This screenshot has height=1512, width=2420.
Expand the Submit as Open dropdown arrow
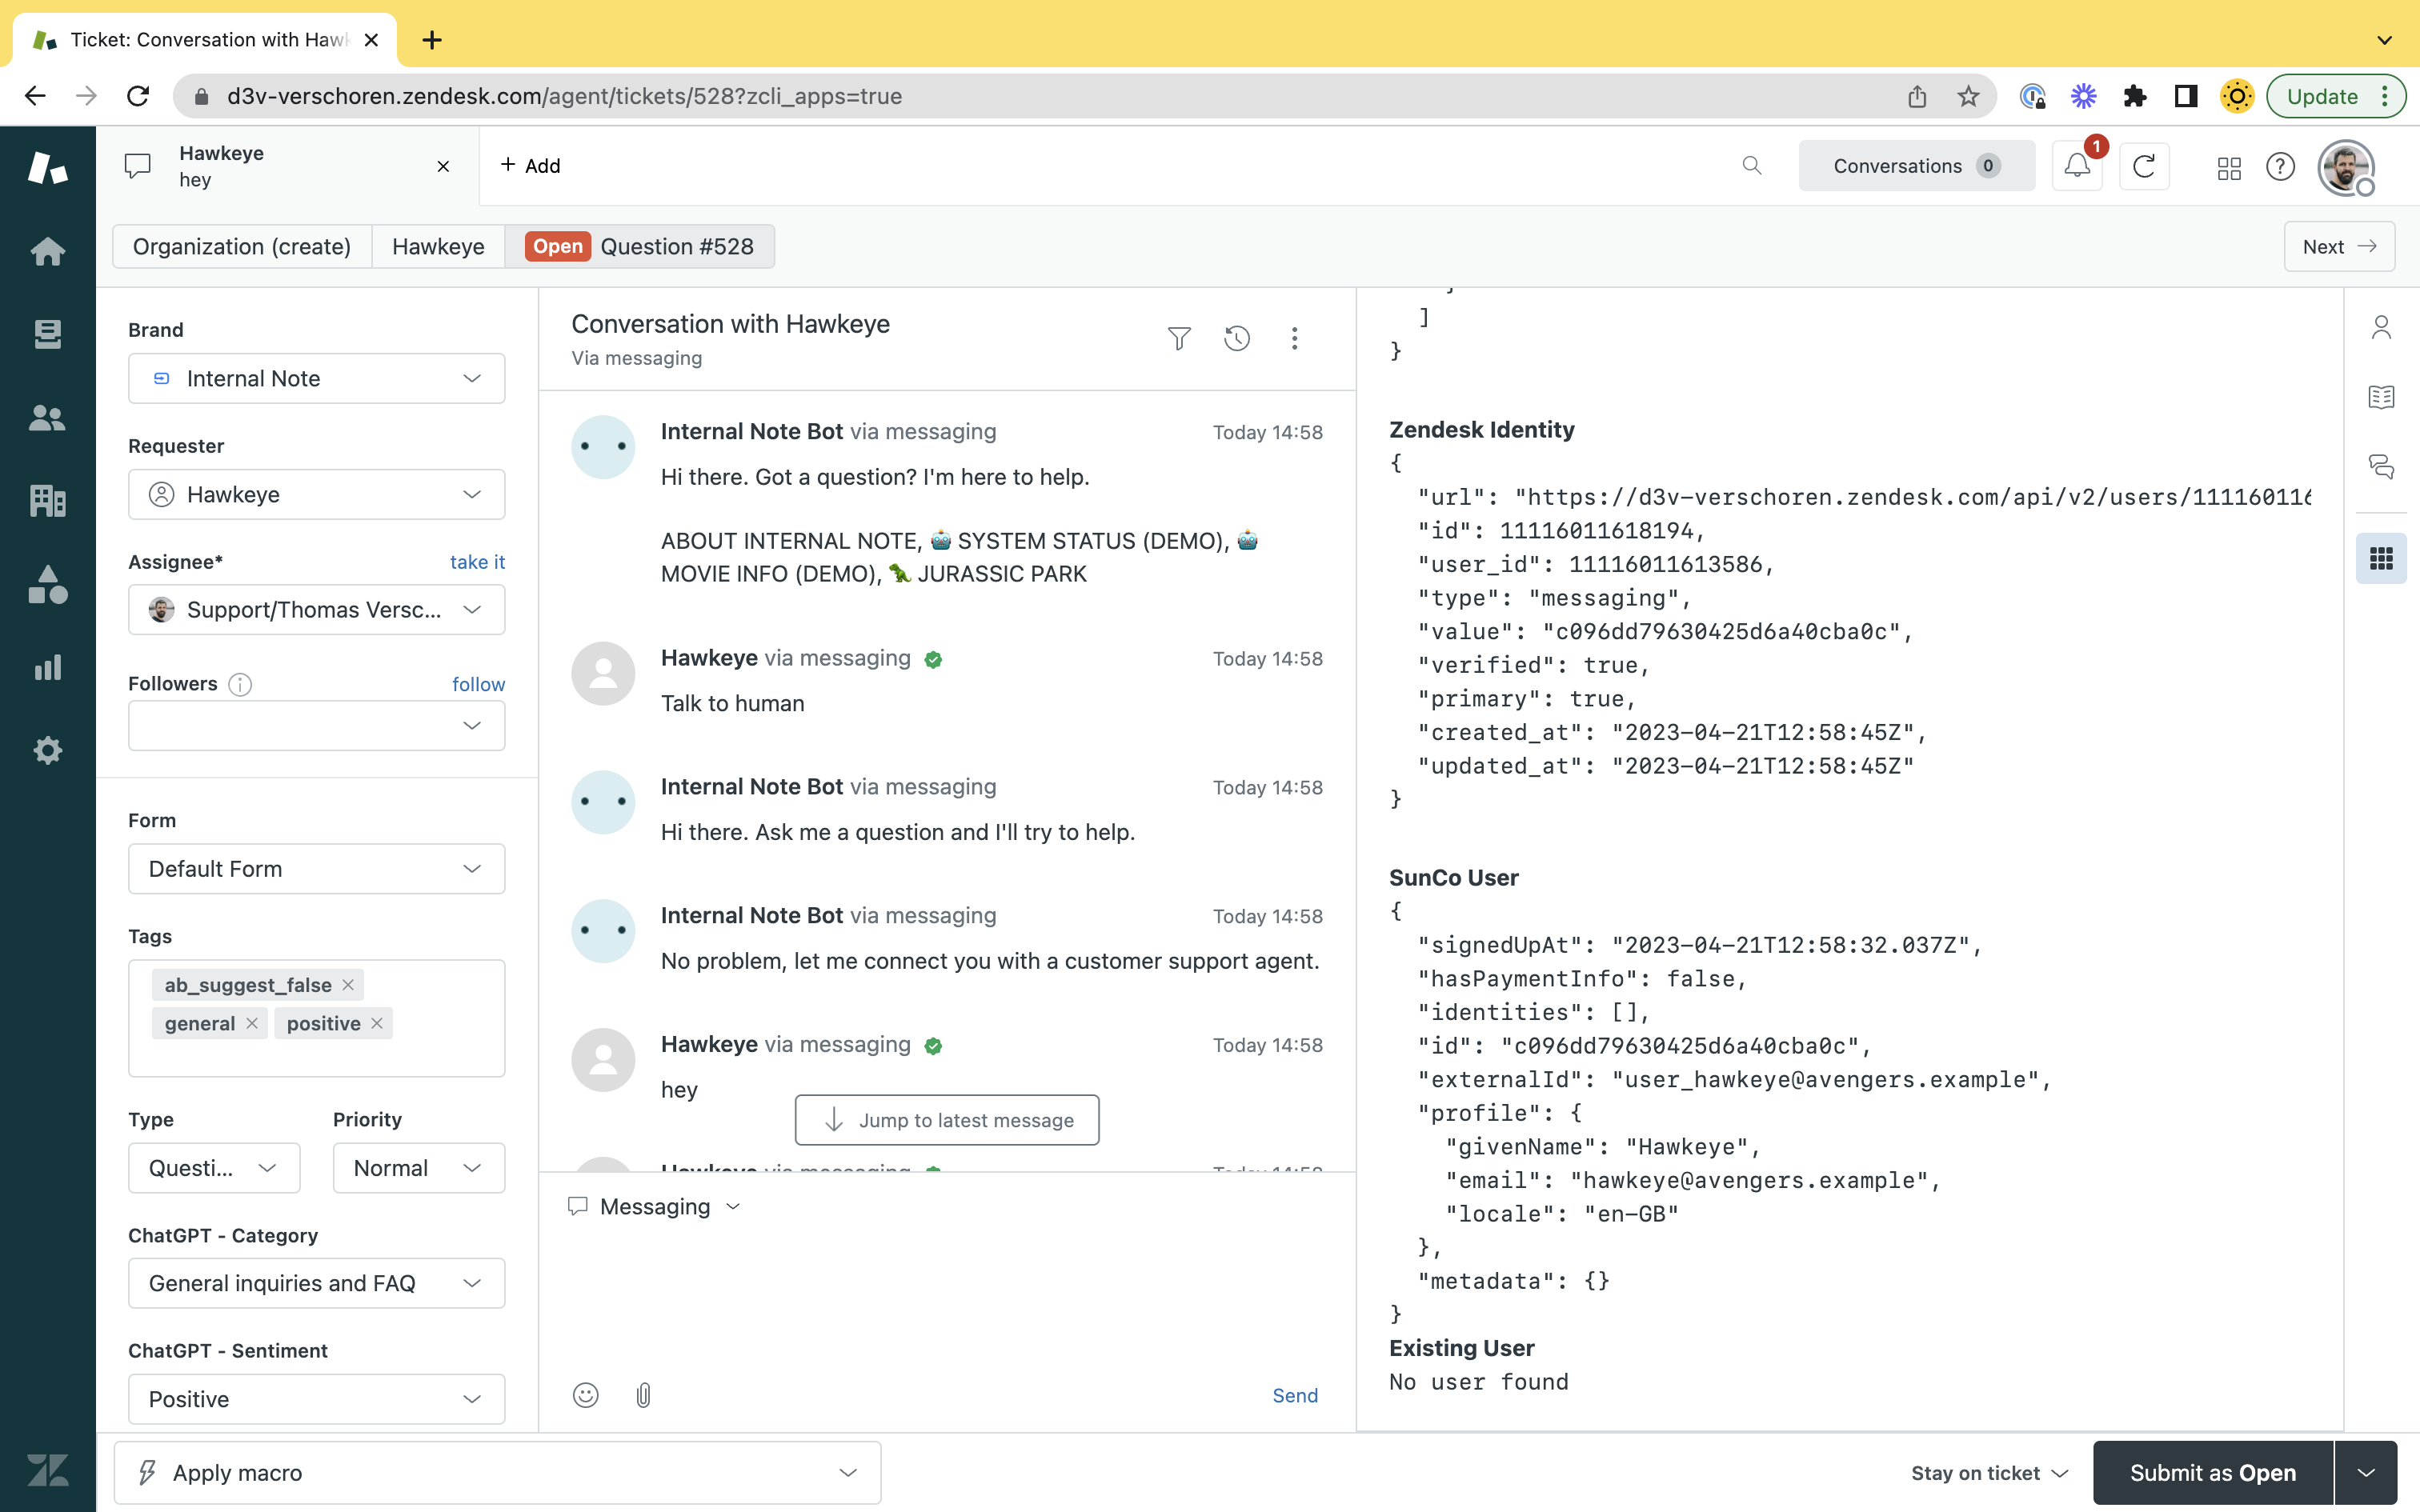click(2366, 1472)
